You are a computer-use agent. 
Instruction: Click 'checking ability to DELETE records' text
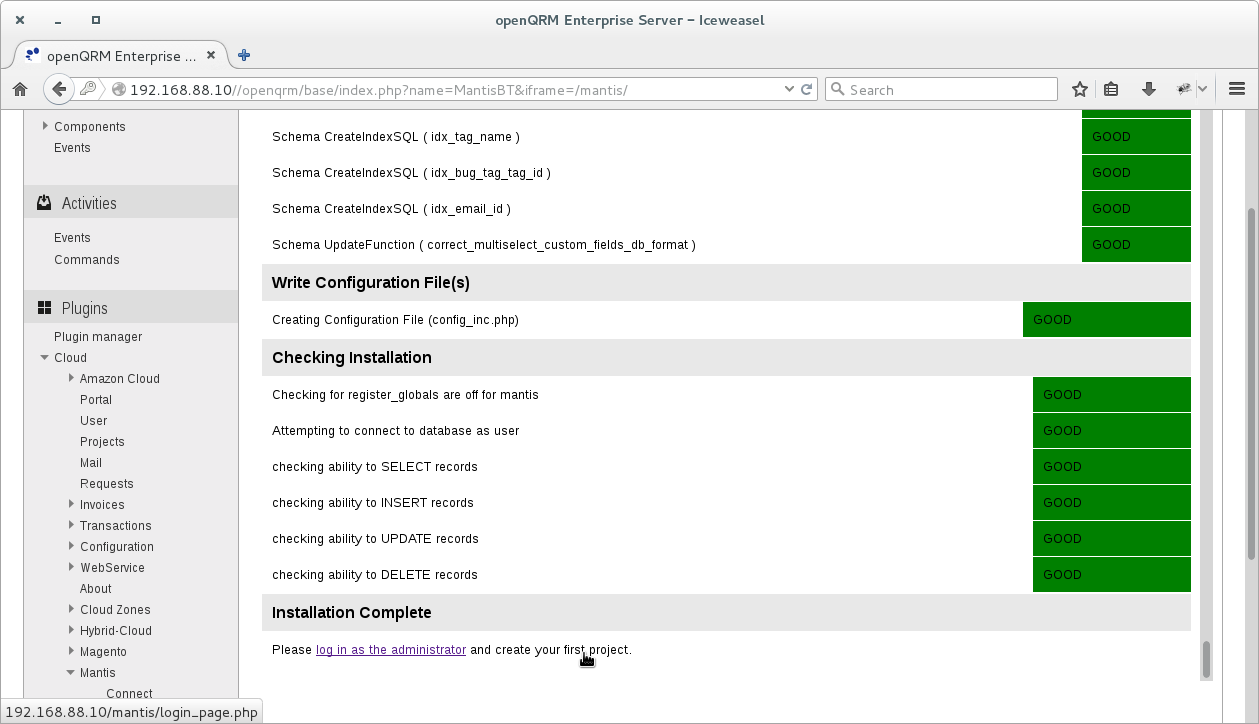click(375, 575)
